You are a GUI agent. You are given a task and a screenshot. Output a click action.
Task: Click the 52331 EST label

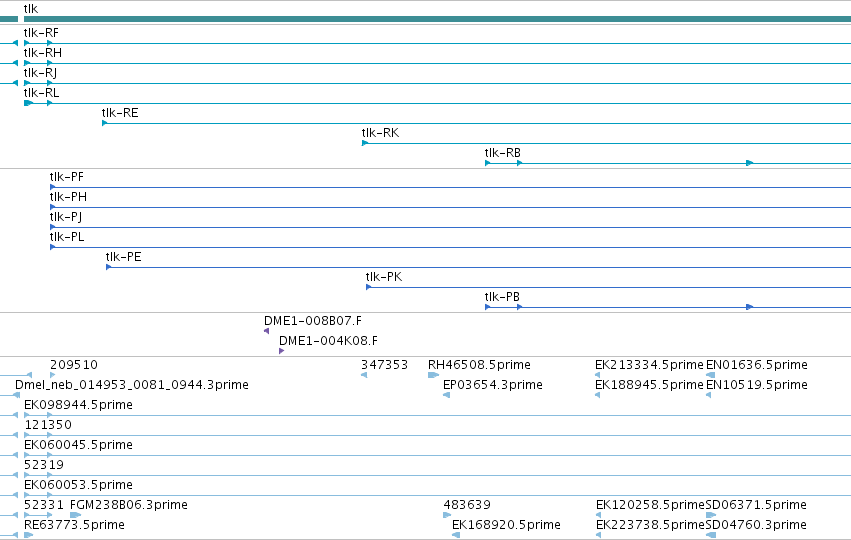tap(44, 505)
